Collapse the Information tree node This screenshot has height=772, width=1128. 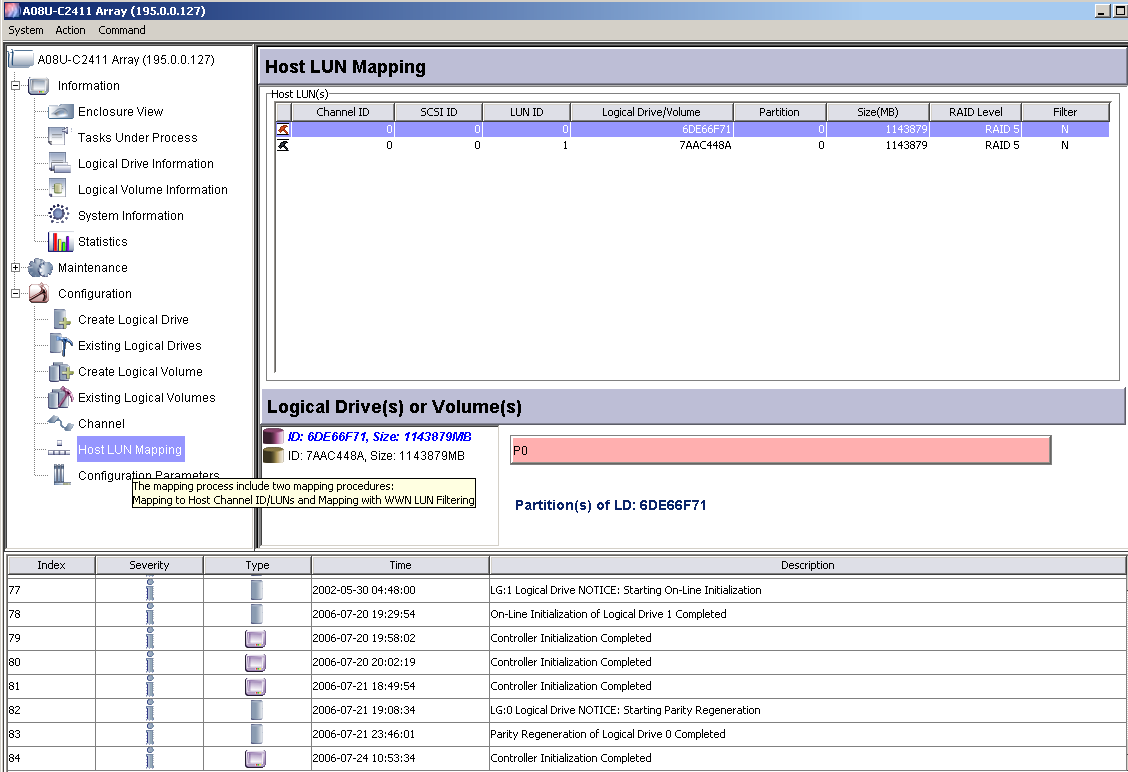tap(16, 86)
